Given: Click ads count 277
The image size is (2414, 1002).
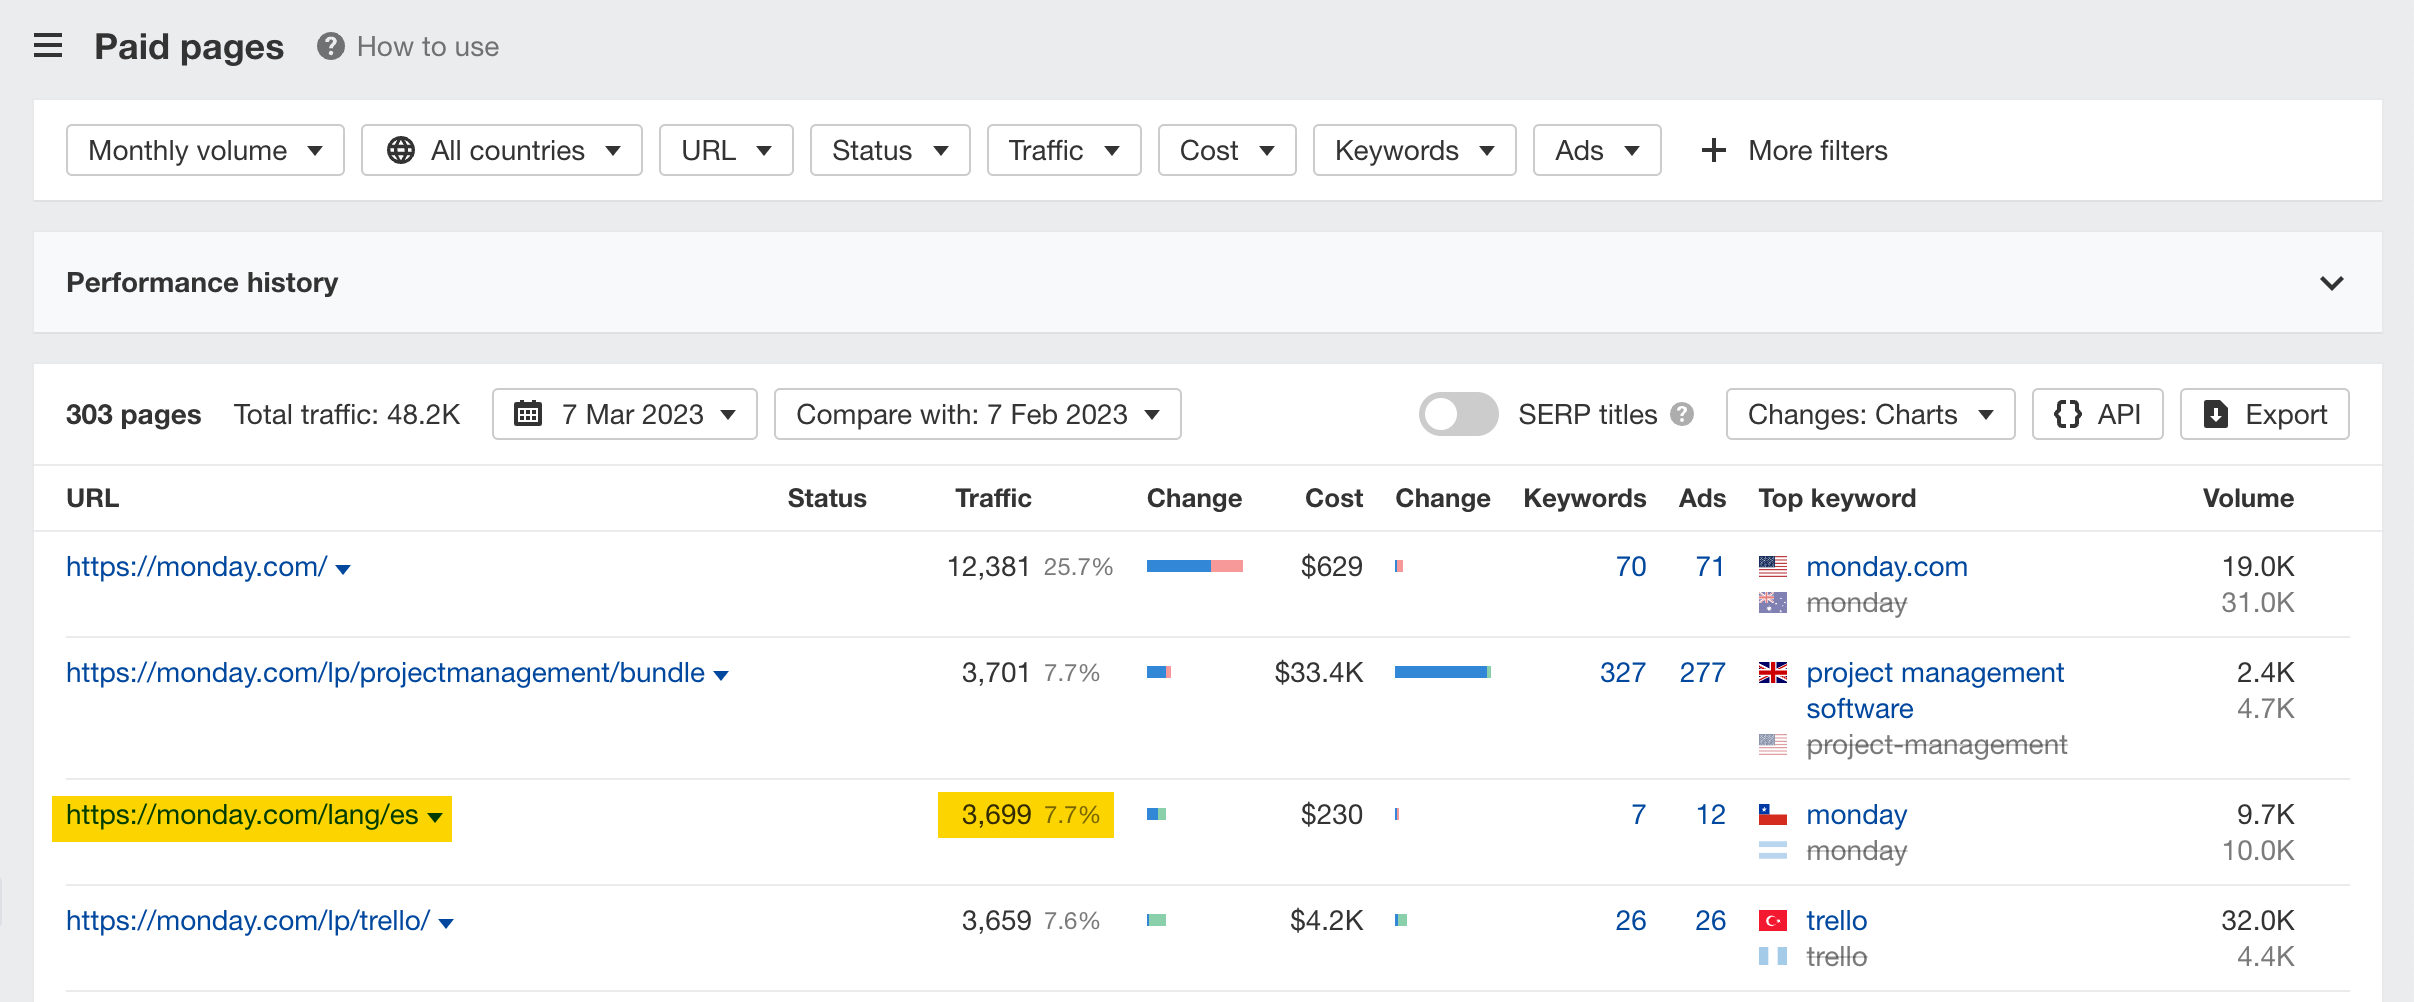Looking at the screenshot, I should [x=1703, y=672].
